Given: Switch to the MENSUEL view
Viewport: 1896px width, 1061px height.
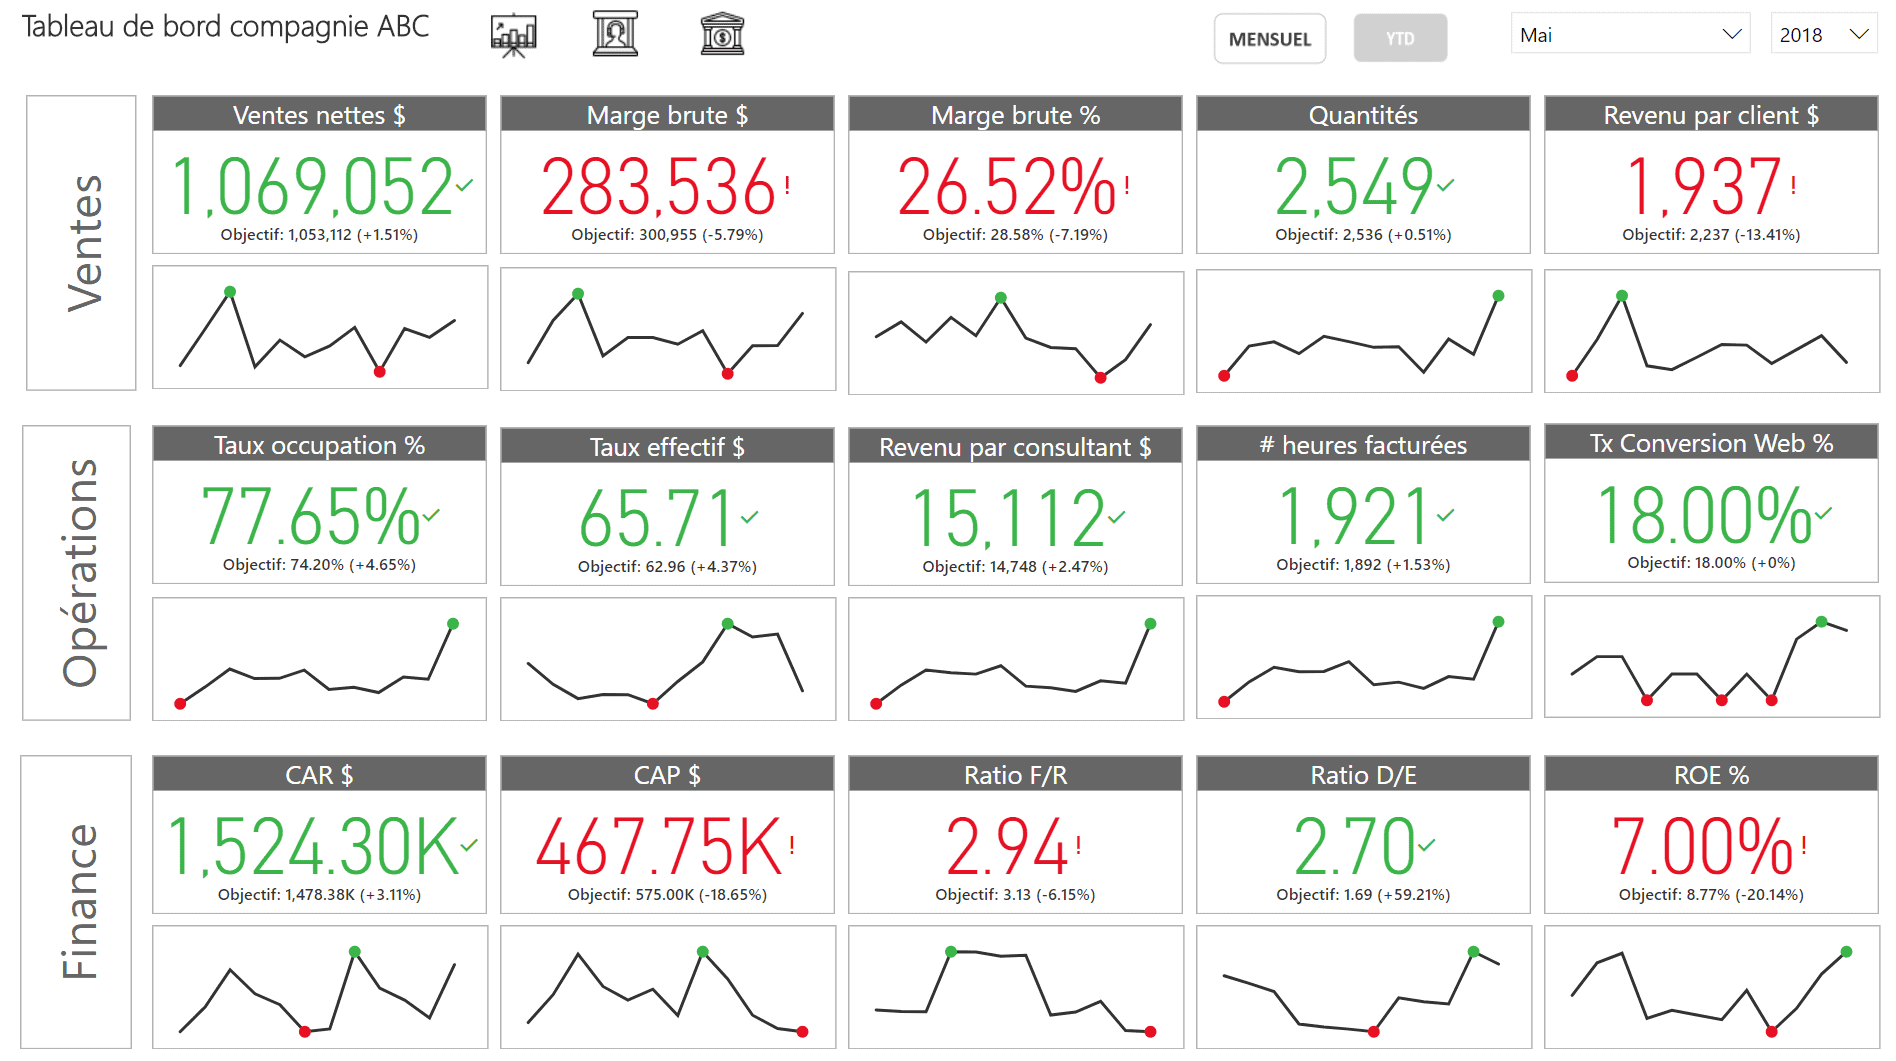Looking at the screenshot, I should click(1270, 39).
